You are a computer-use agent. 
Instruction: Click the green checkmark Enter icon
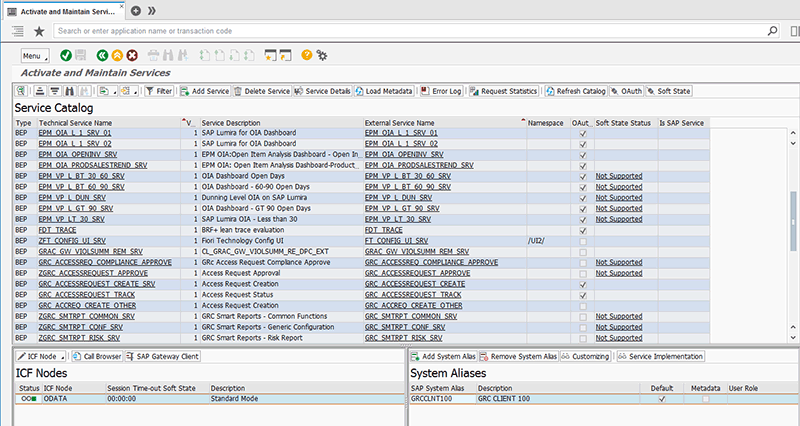[x=66, y=56]
